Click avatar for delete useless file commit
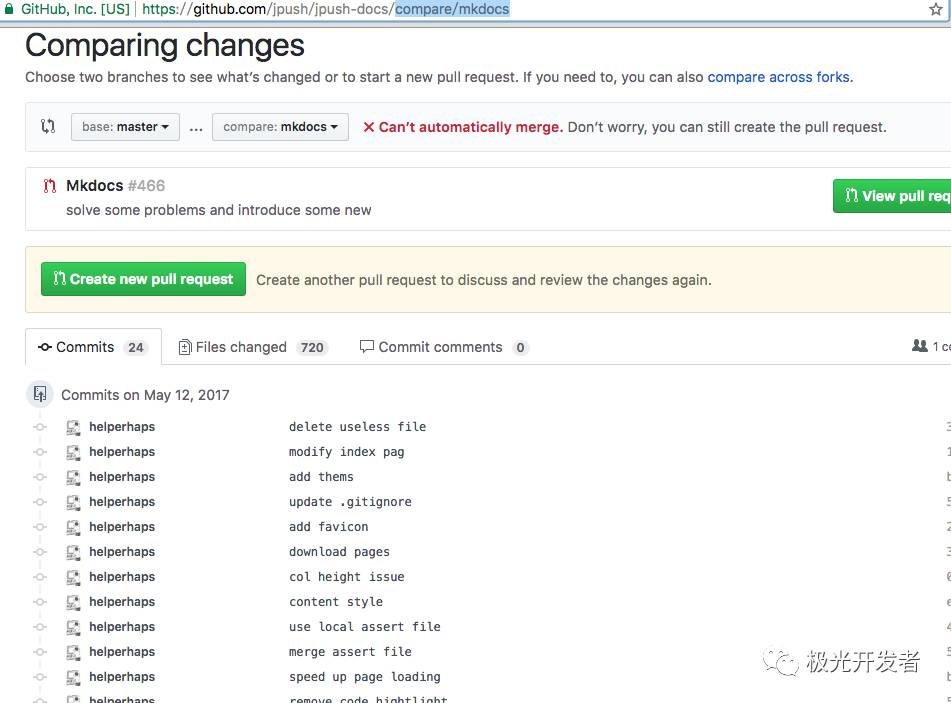This screenshot has height=703, width=951. click(73, 428)
